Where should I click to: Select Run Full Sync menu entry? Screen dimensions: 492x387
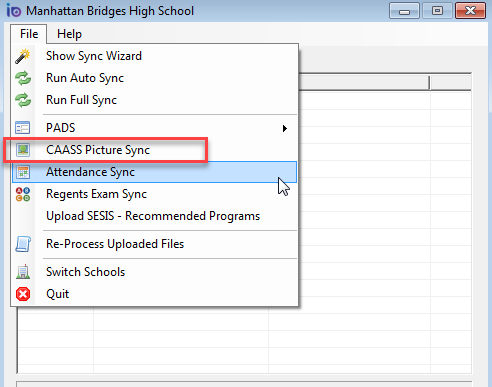tap(154, 100)
